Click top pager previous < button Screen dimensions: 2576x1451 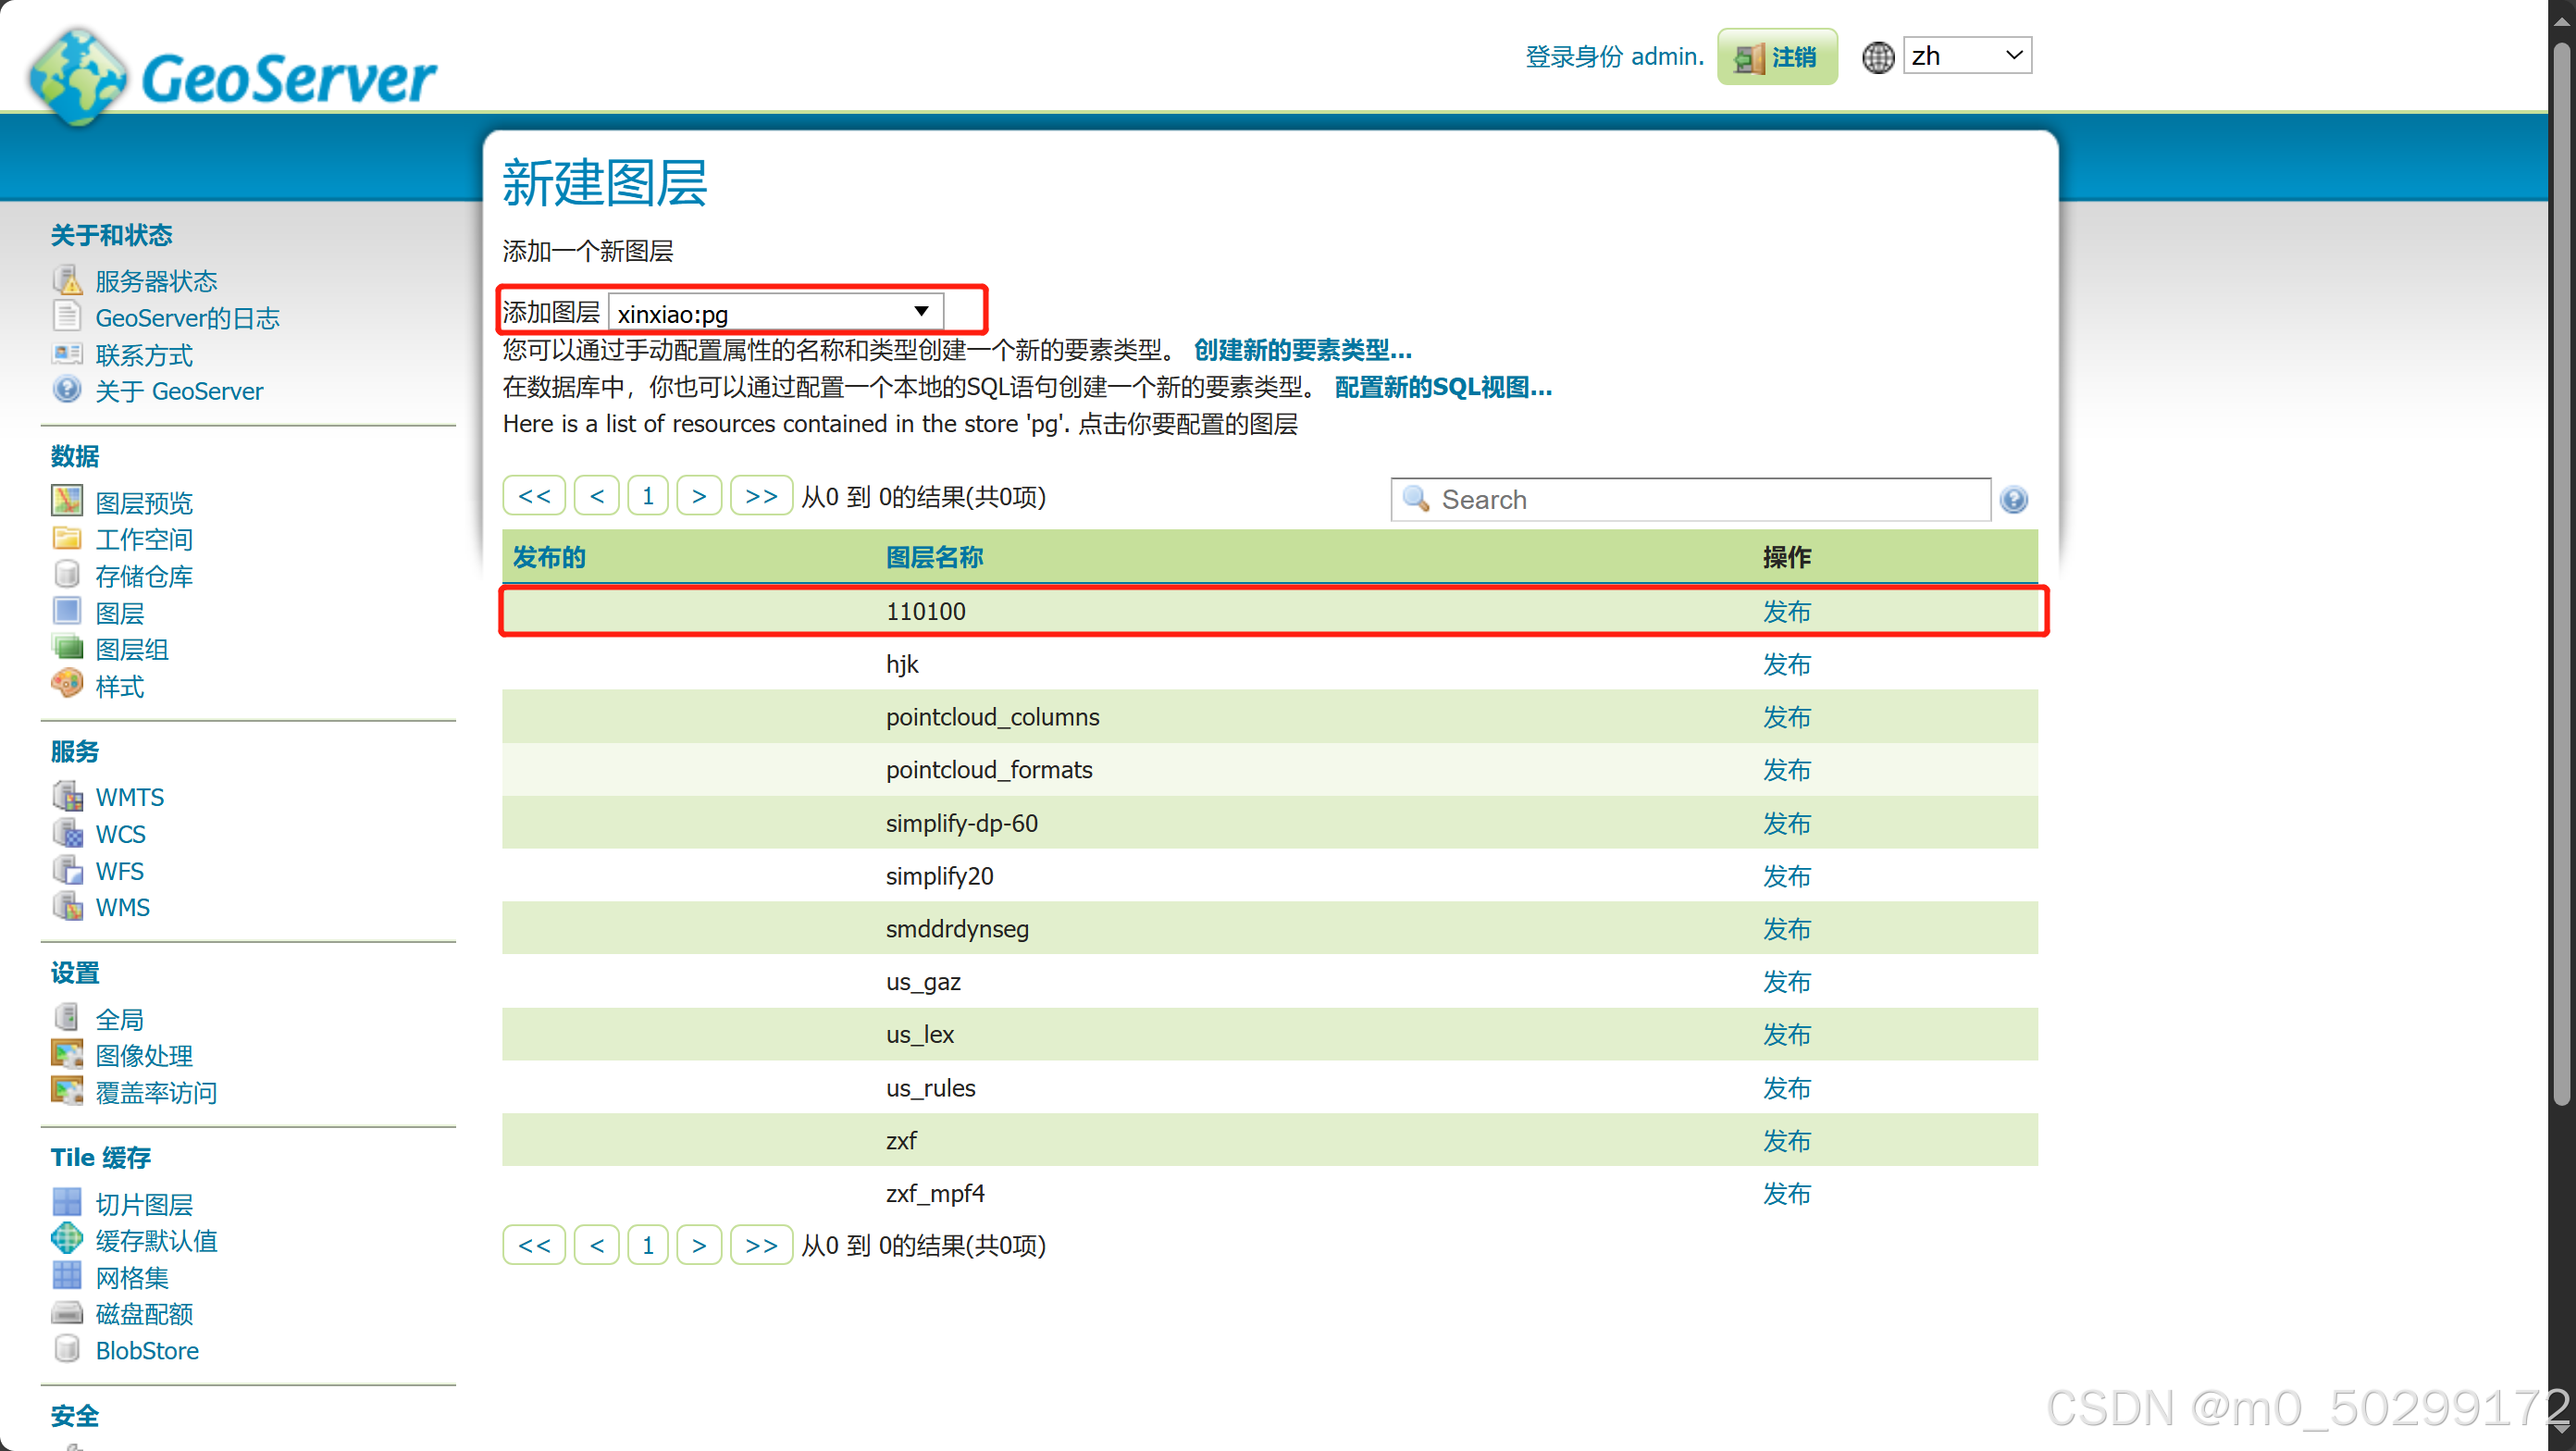(x=597, y=496)
